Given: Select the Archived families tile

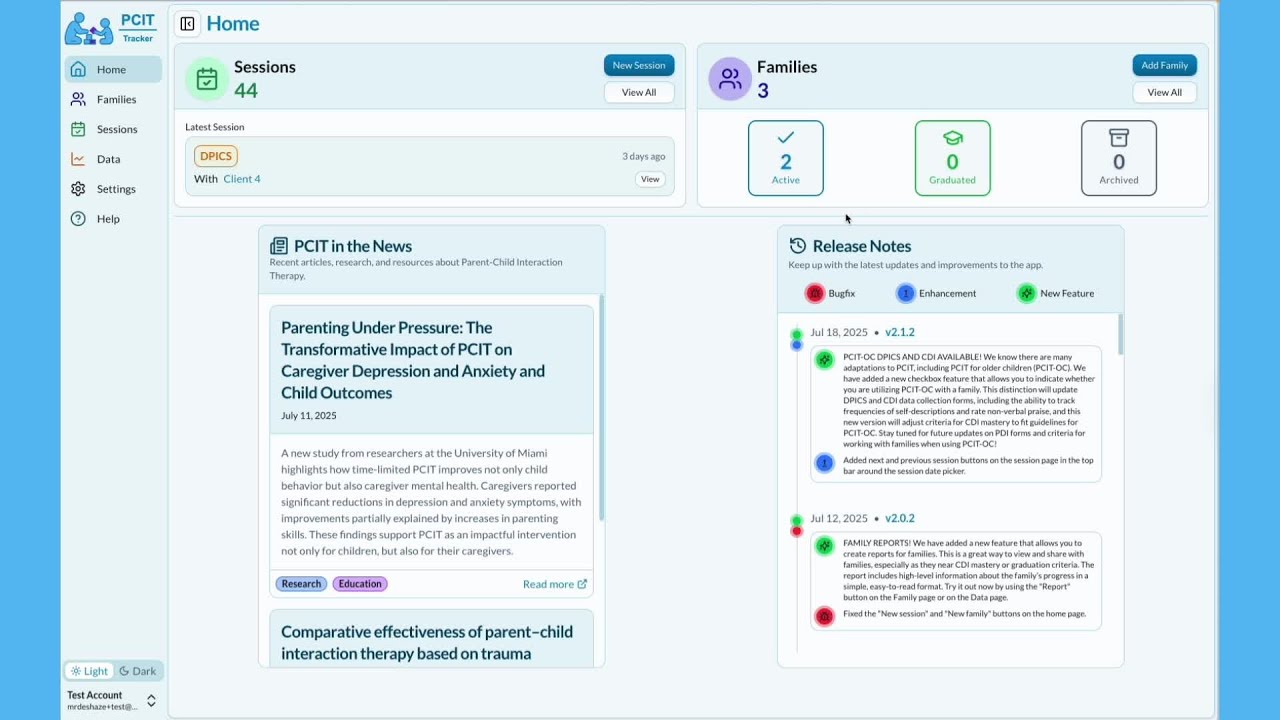Looking at the screenshot, I should pyautogui.click(x=1119, y=158).
